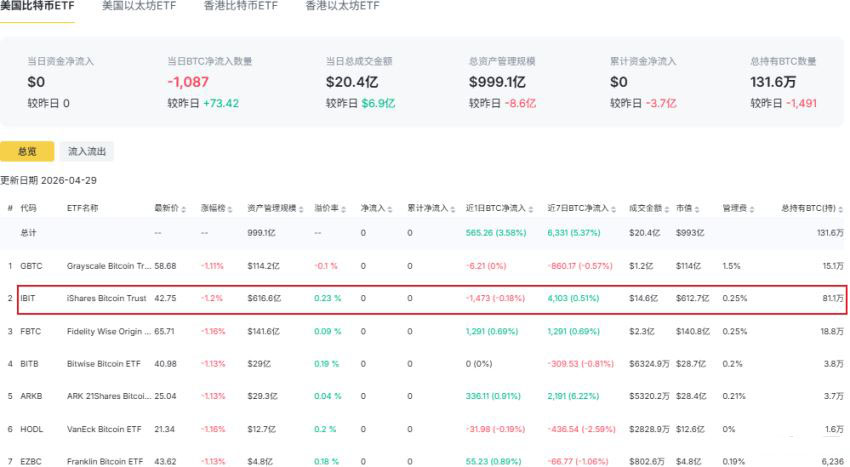Open BITB ticker code
This screenshot has width=850, height=467.
29,363
